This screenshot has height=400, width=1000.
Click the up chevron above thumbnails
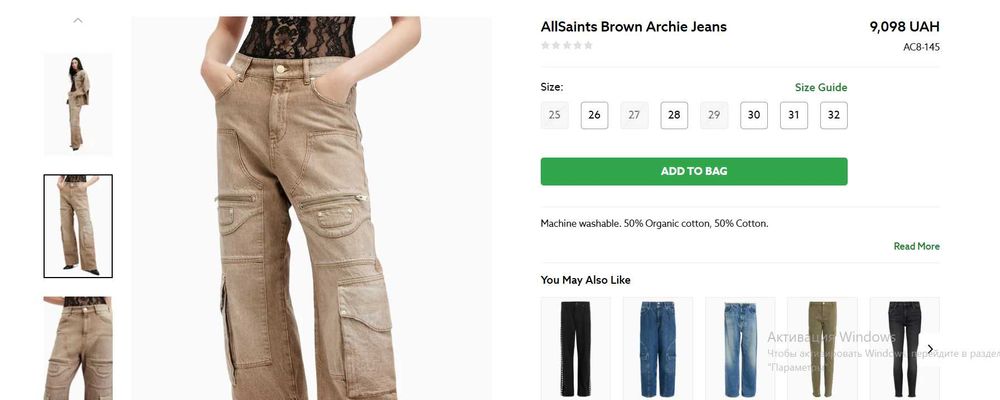[78, 20]
